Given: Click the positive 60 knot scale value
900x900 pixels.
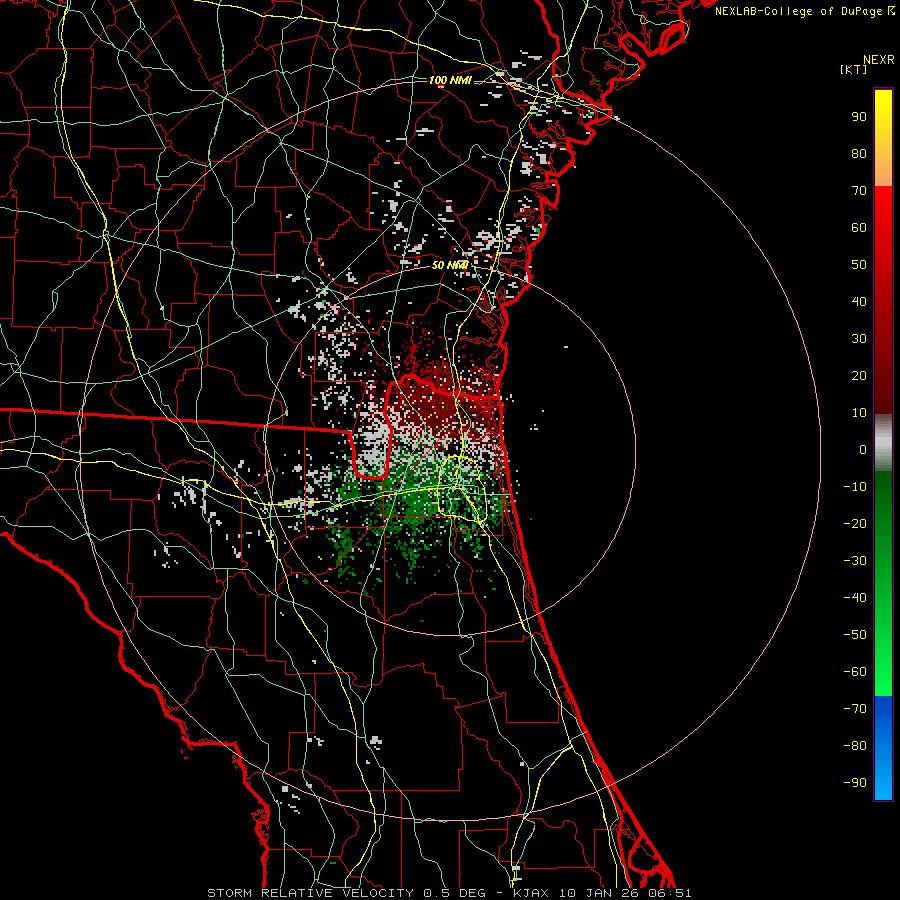Looking at the screenshot, I should (859, 228).
